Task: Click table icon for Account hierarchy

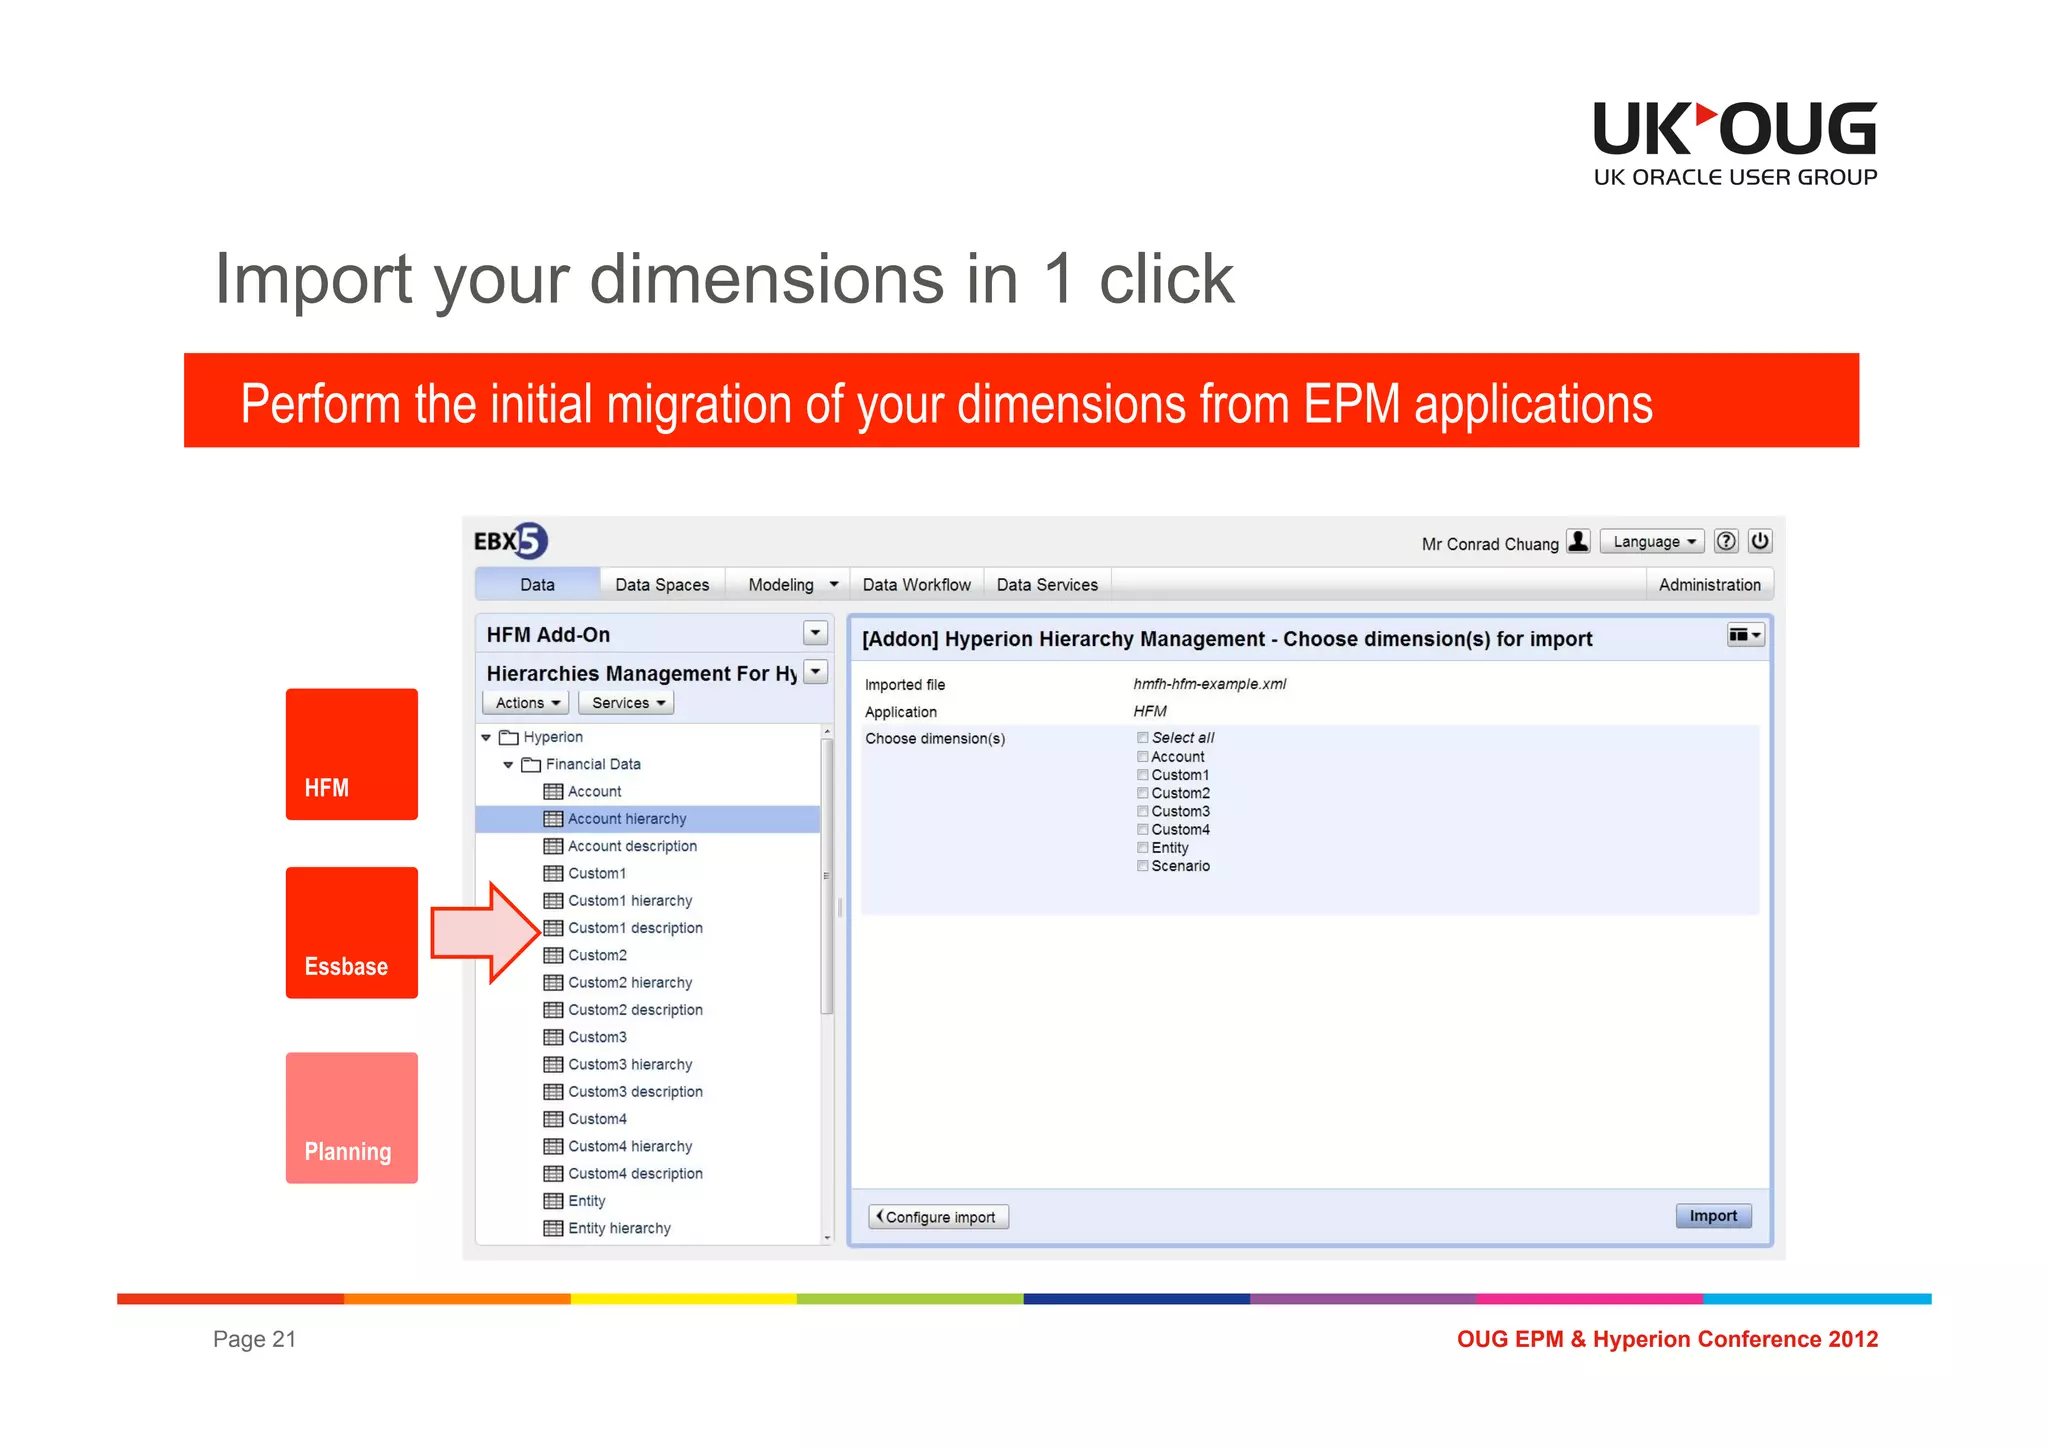Action: click(x=553, y=819)
